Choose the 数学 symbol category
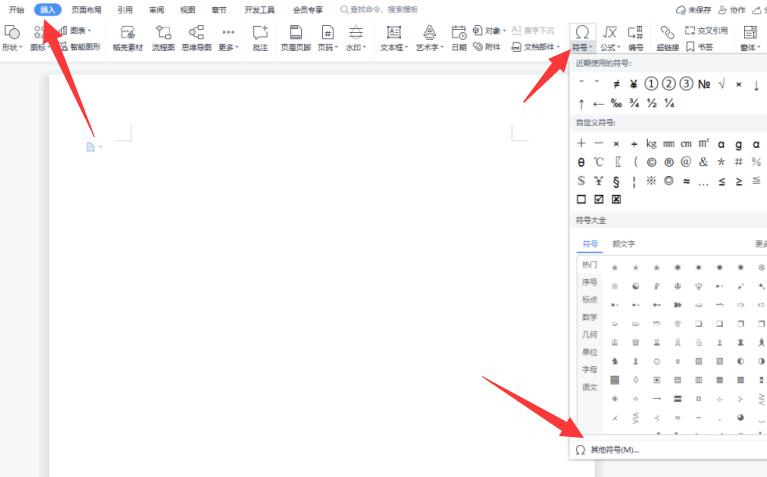 point(589,317)
